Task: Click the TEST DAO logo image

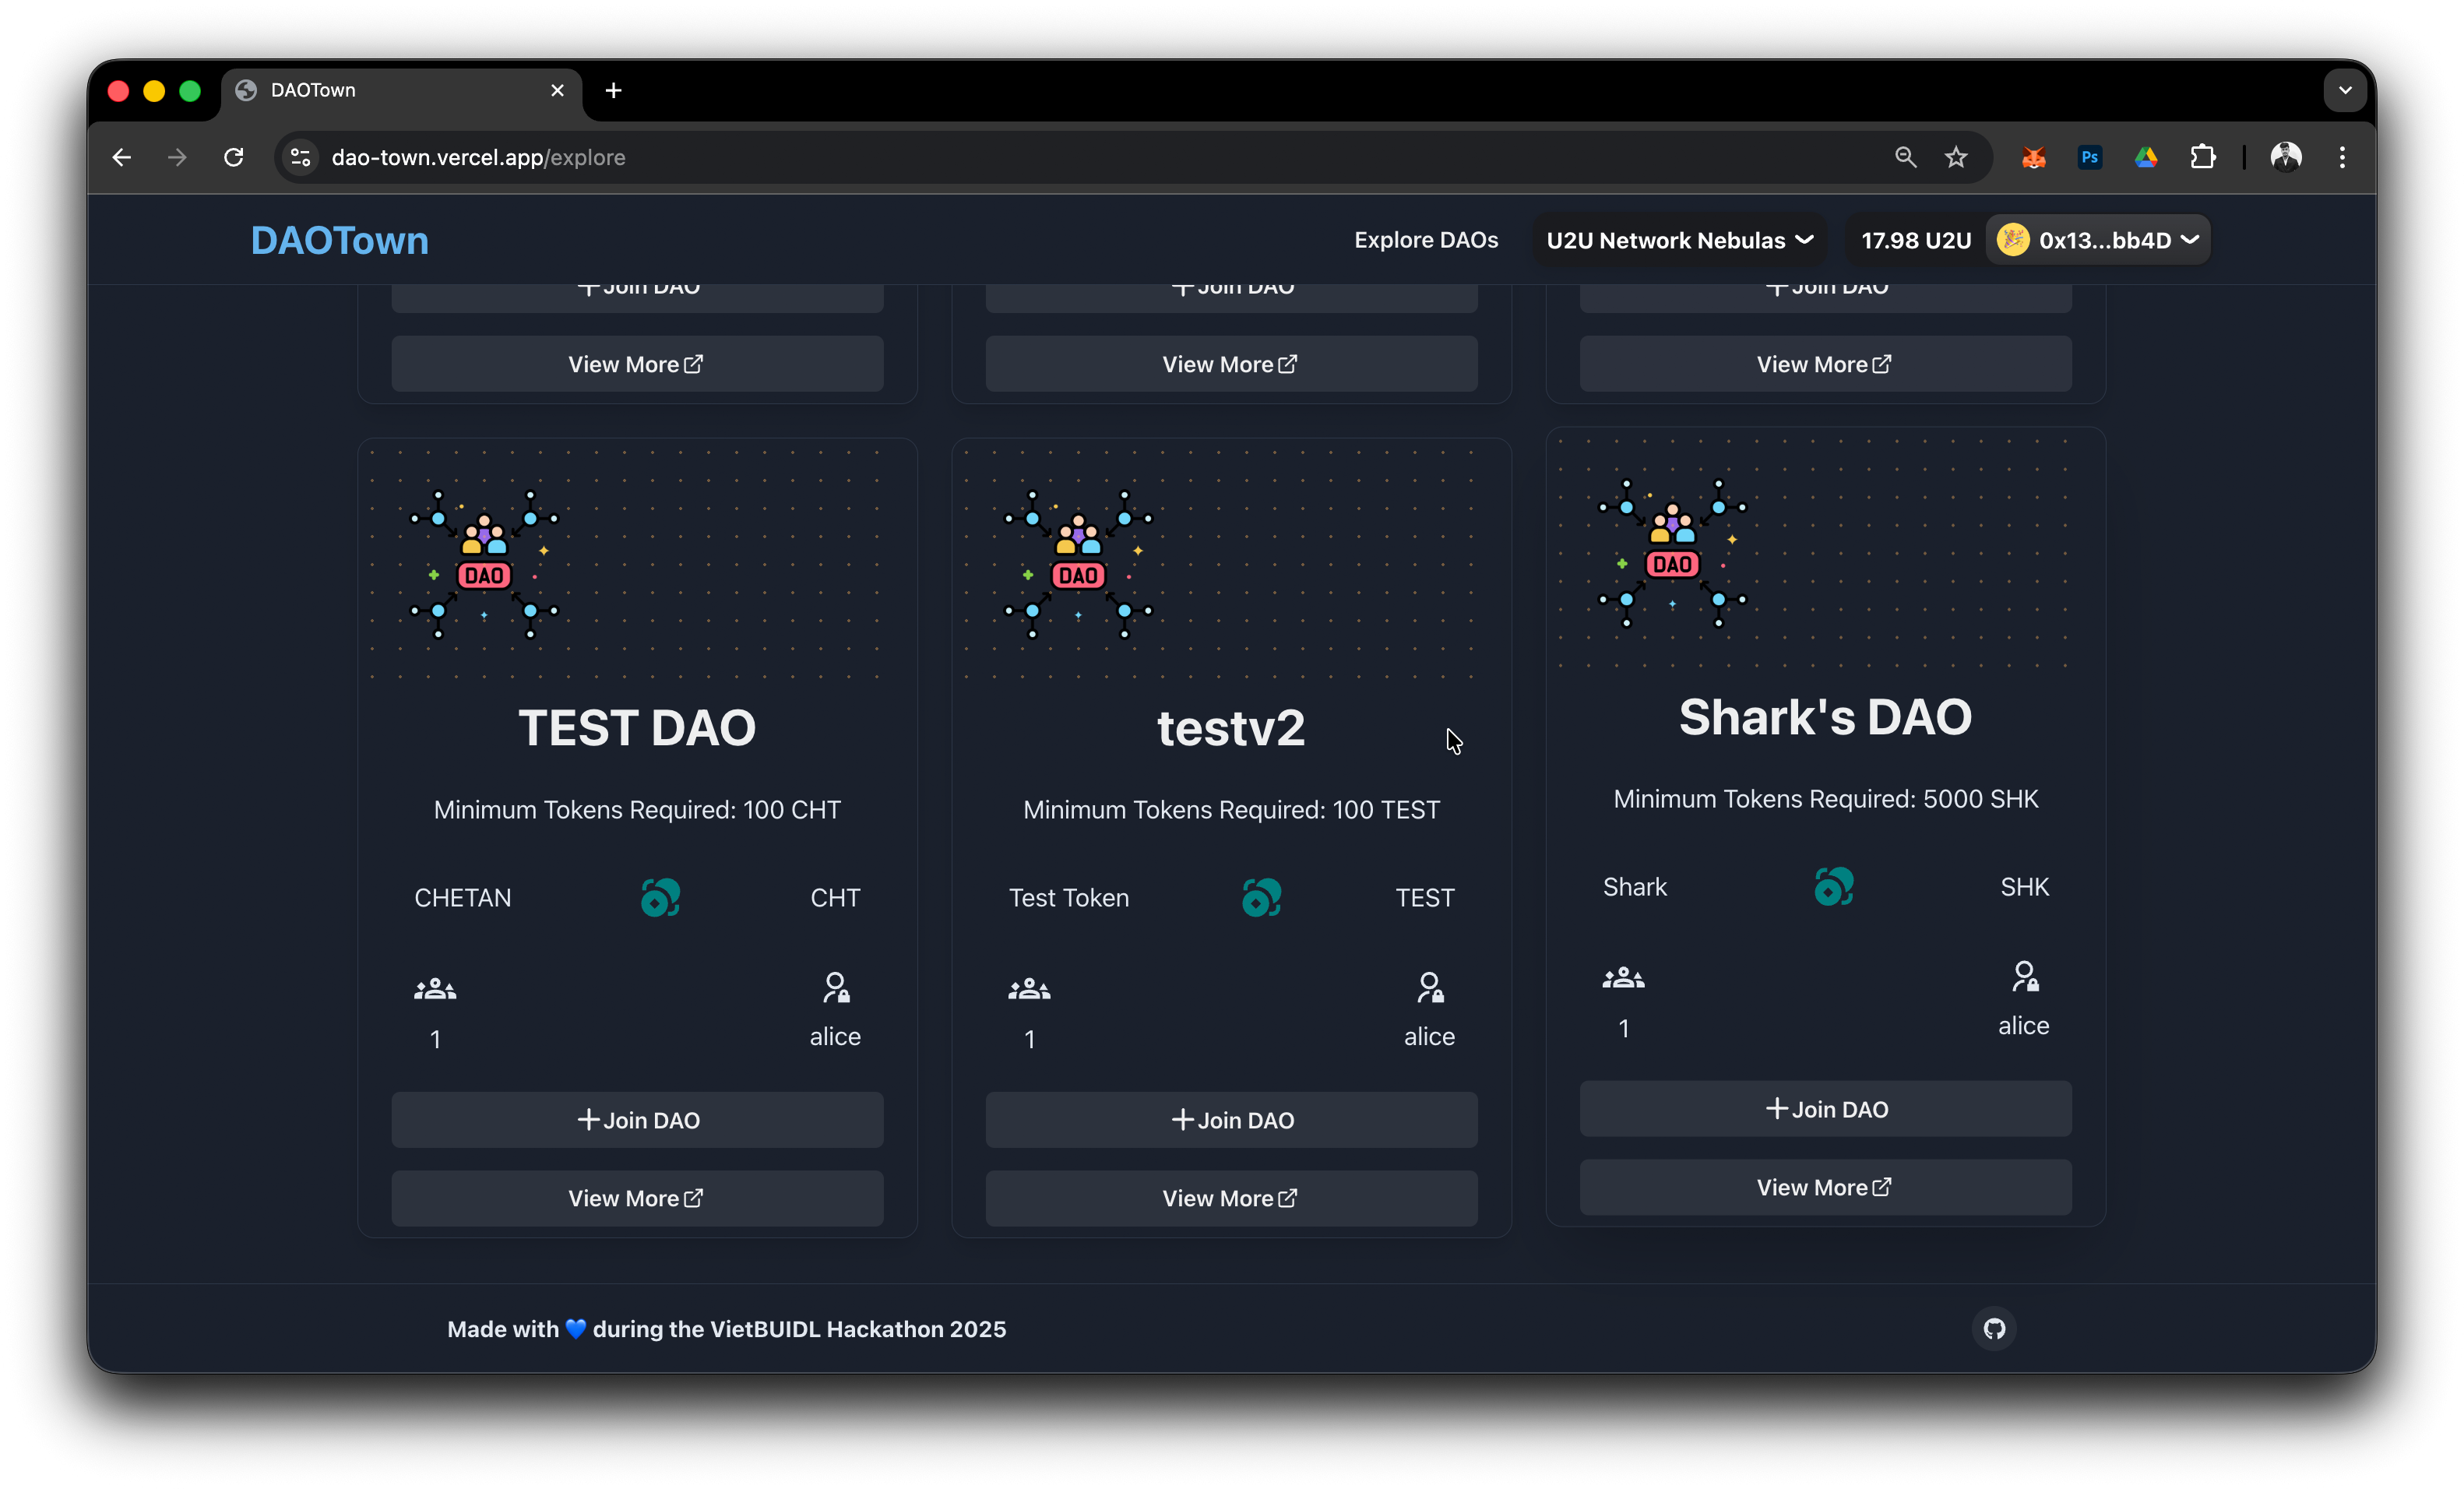Action: tap(484, 565)
